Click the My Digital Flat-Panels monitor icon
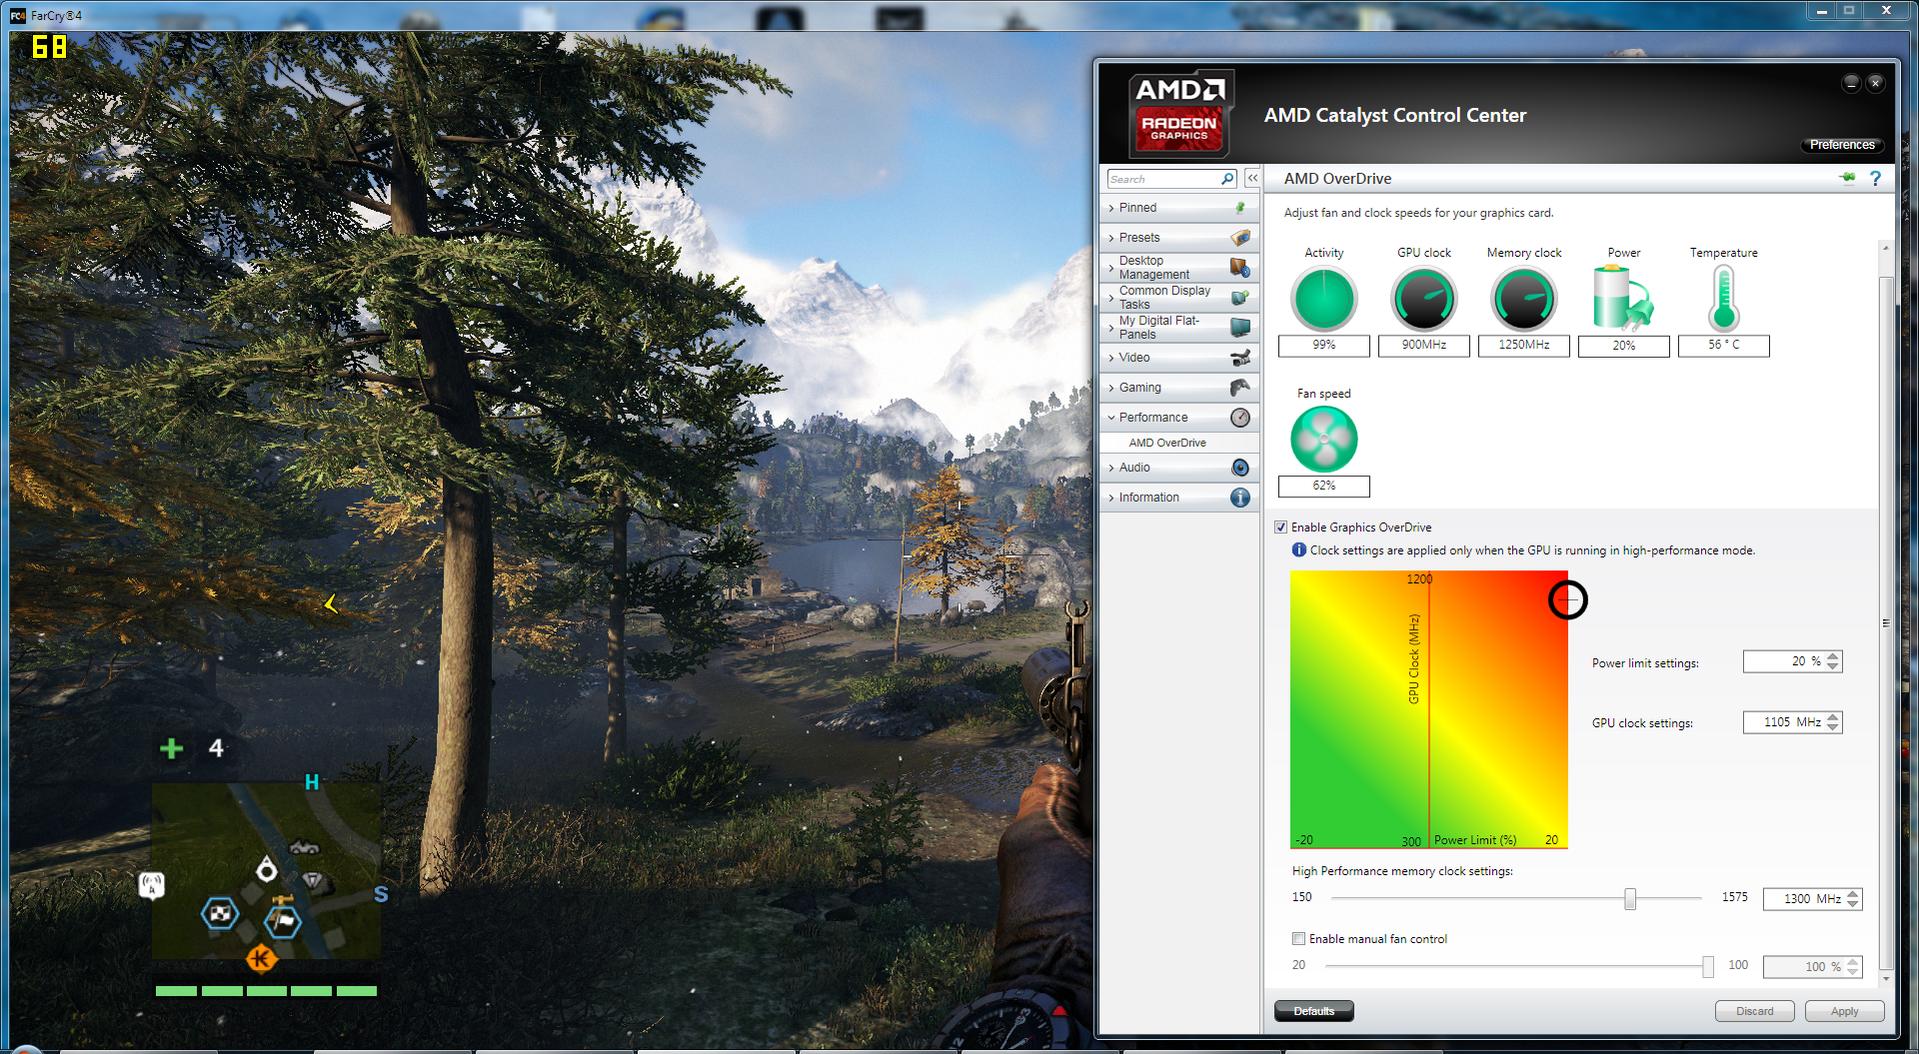The image size is (1919, 1054). [1240, 327]
